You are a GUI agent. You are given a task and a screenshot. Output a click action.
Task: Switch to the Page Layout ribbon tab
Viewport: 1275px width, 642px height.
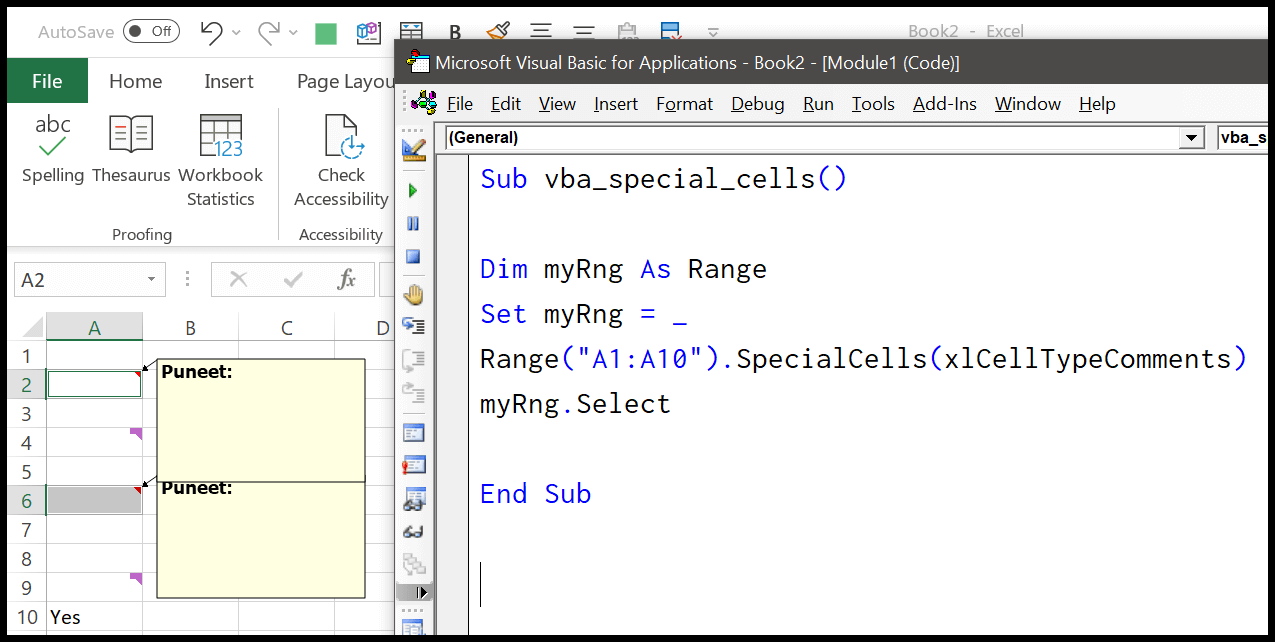coord(344,81)
